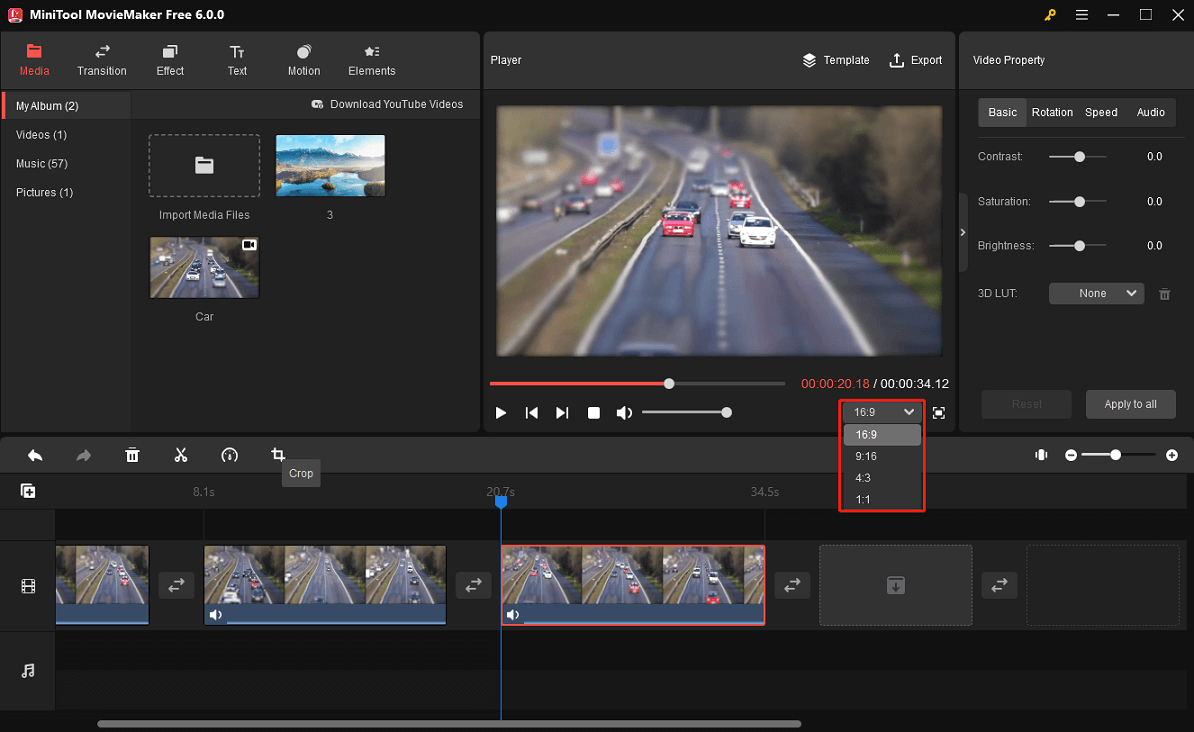Adjust the player volume slider

pyautogui.click(x=687, y=413)
